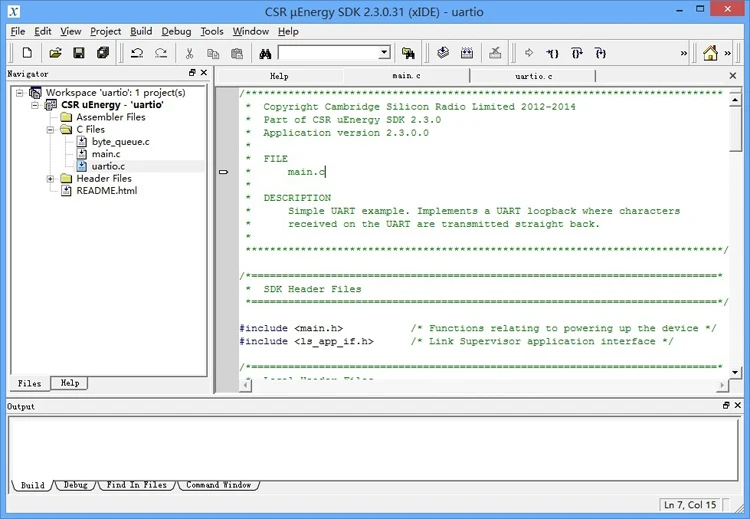Expand the debug toolbar overflow chevron
The height and width of the screenshot is (519, 750).
(684, 53)
